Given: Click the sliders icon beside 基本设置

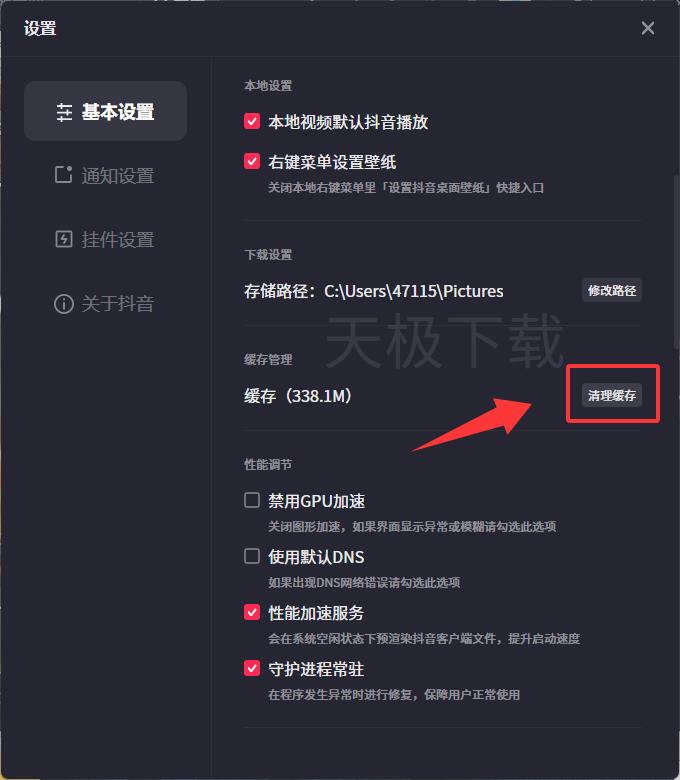Looking at the screenshot, I should pos(64,112).
